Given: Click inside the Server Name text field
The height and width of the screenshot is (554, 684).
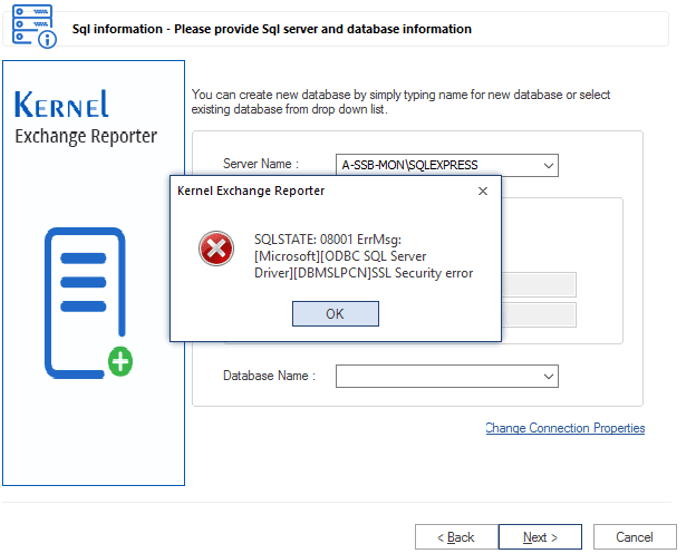Looking at the screenshot, I should coord(435,165).
